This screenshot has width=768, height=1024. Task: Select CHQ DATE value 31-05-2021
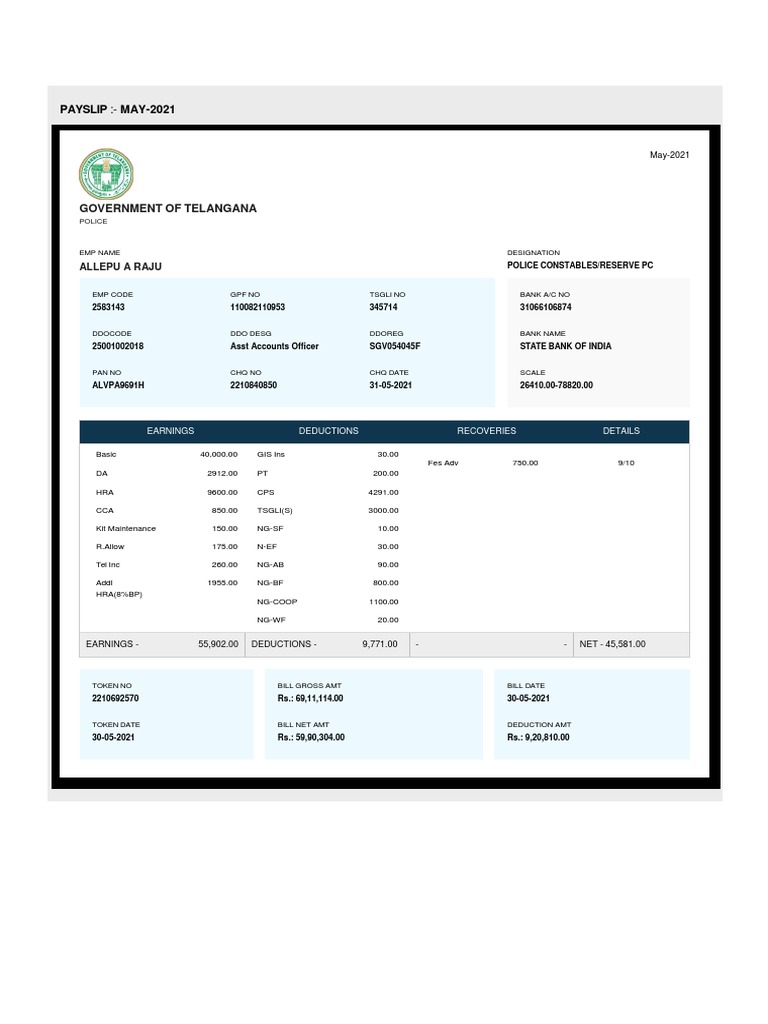391,385
